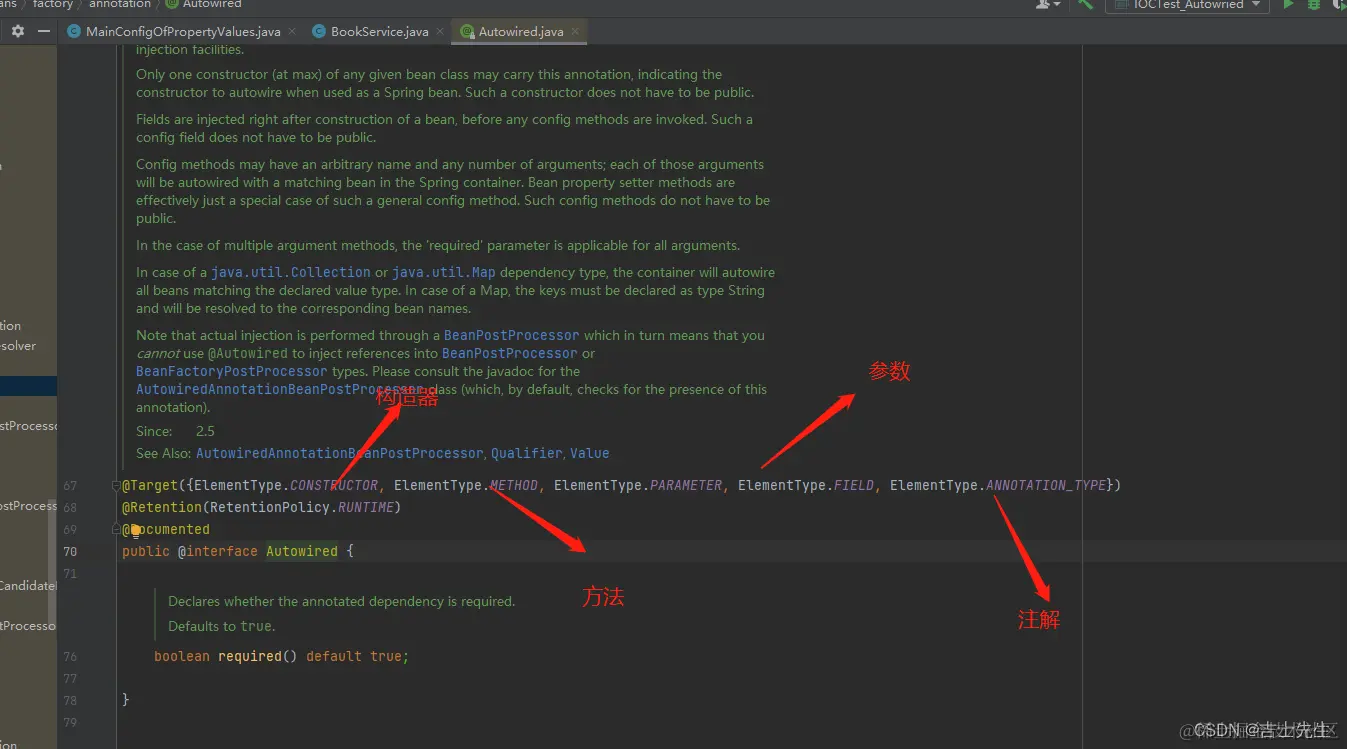Click 'Defaults to true.' doc comment
The image size is (1347, 749).
222,626
